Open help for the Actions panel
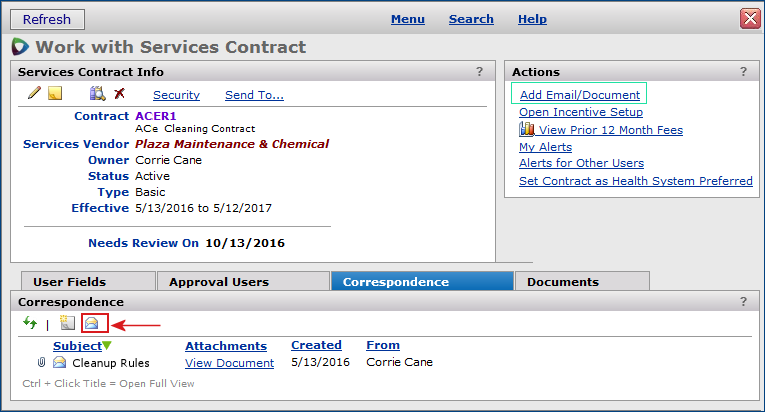 pos(742,72)
